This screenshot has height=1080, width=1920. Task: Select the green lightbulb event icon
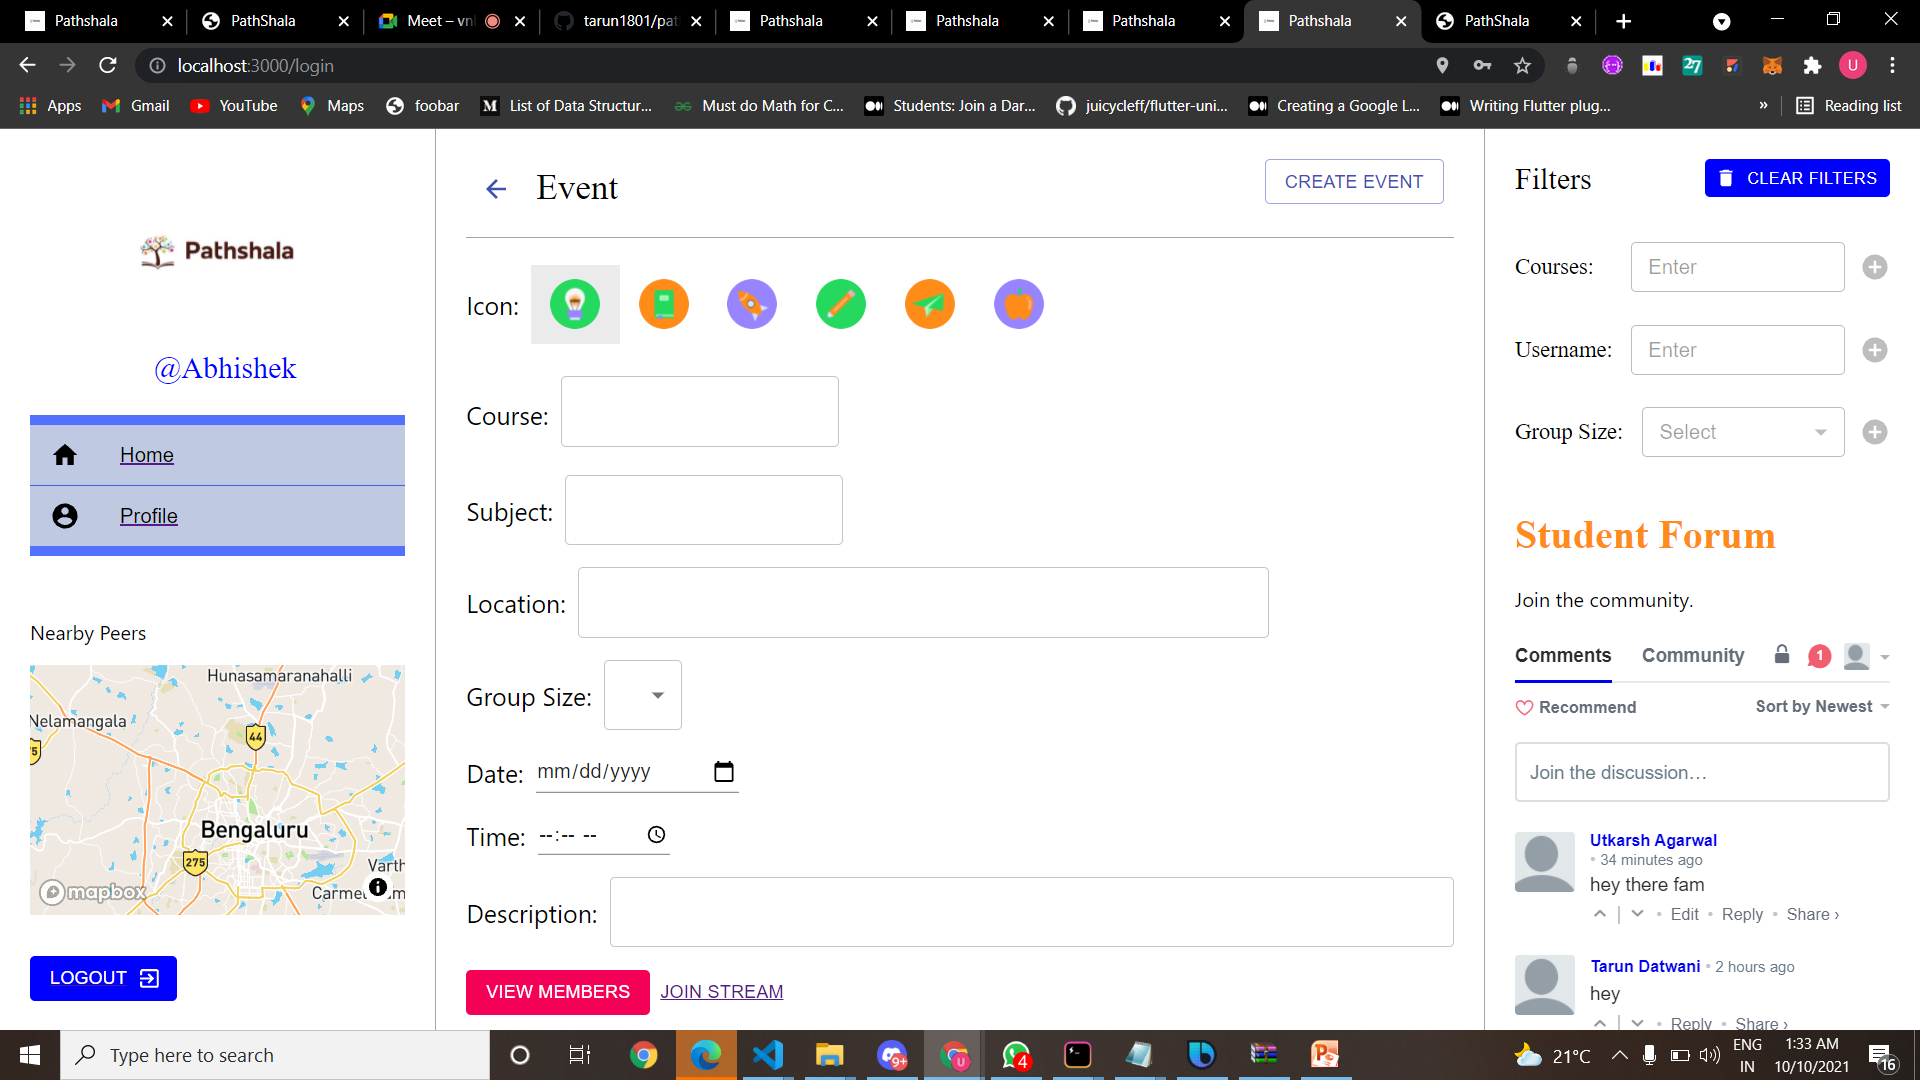tap(575, 304)
